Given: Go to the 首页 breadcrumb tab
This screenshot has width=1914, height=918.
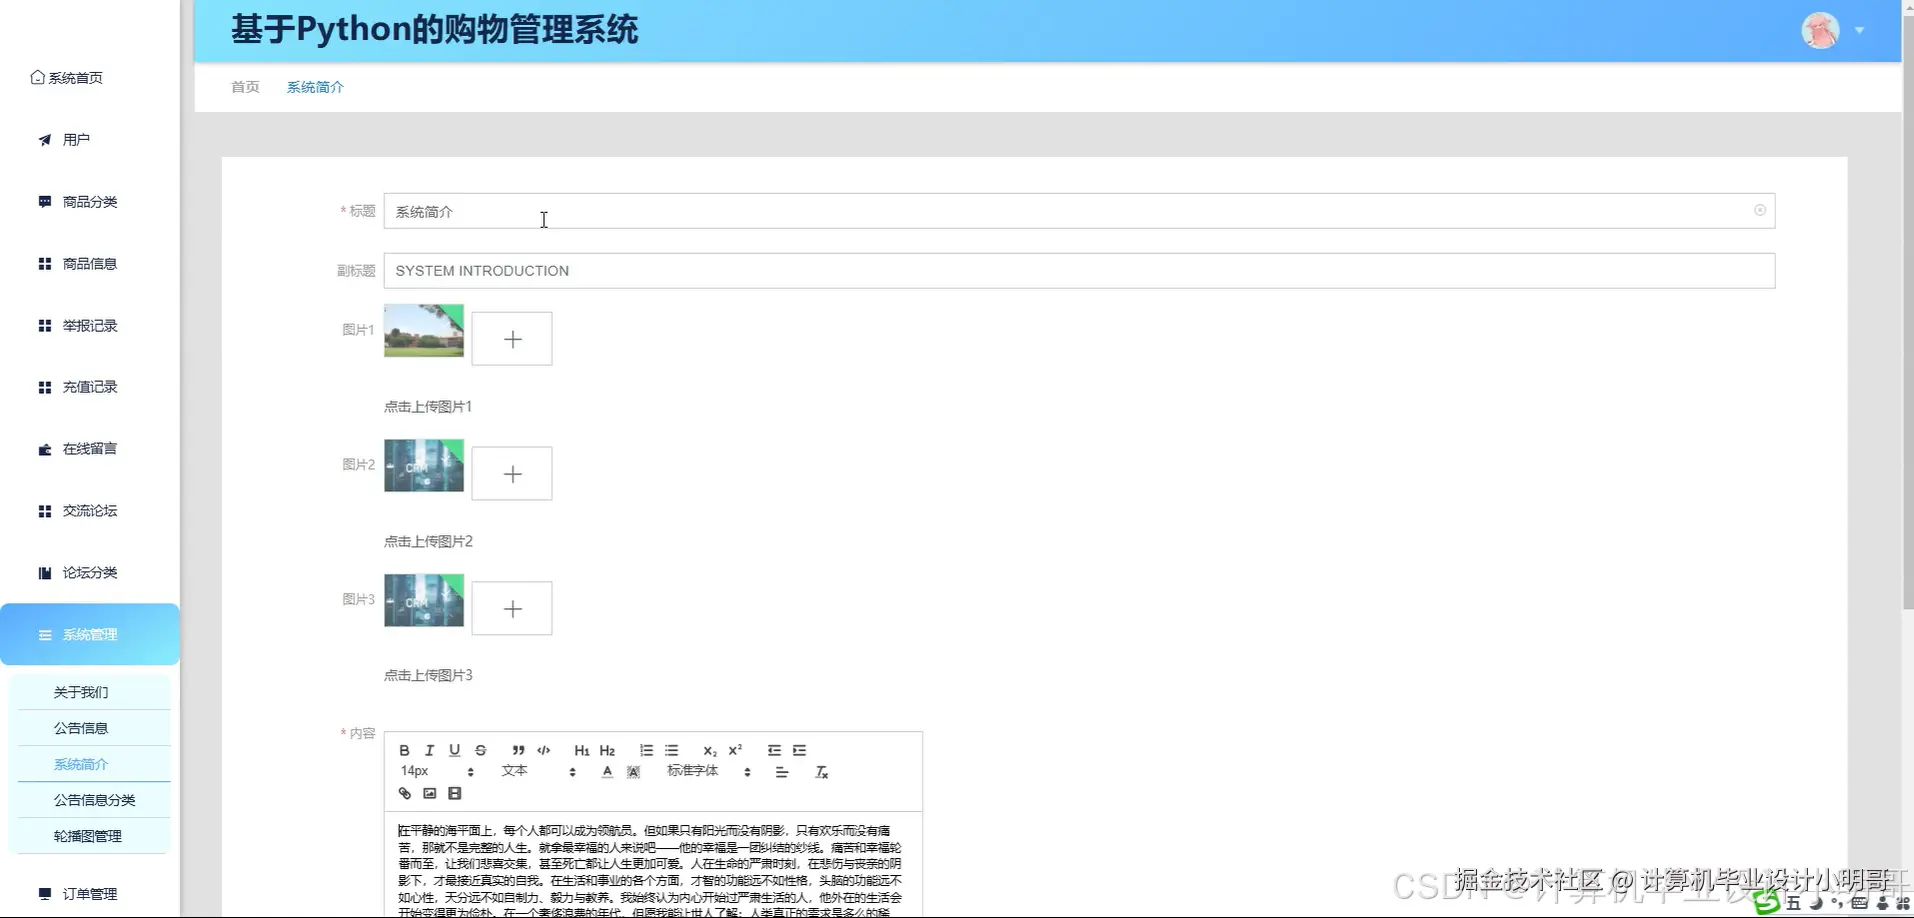Looking at the screenshot, I should tap(244, 87).
